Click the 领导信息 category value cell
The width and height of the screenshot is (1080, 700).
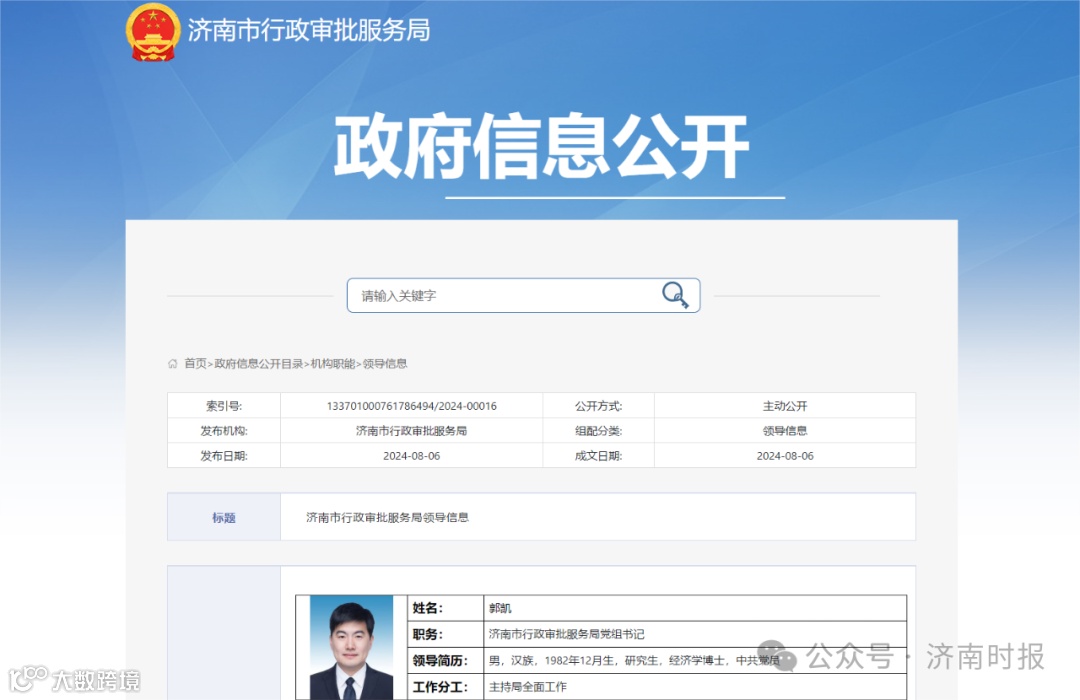click(785, 431)
